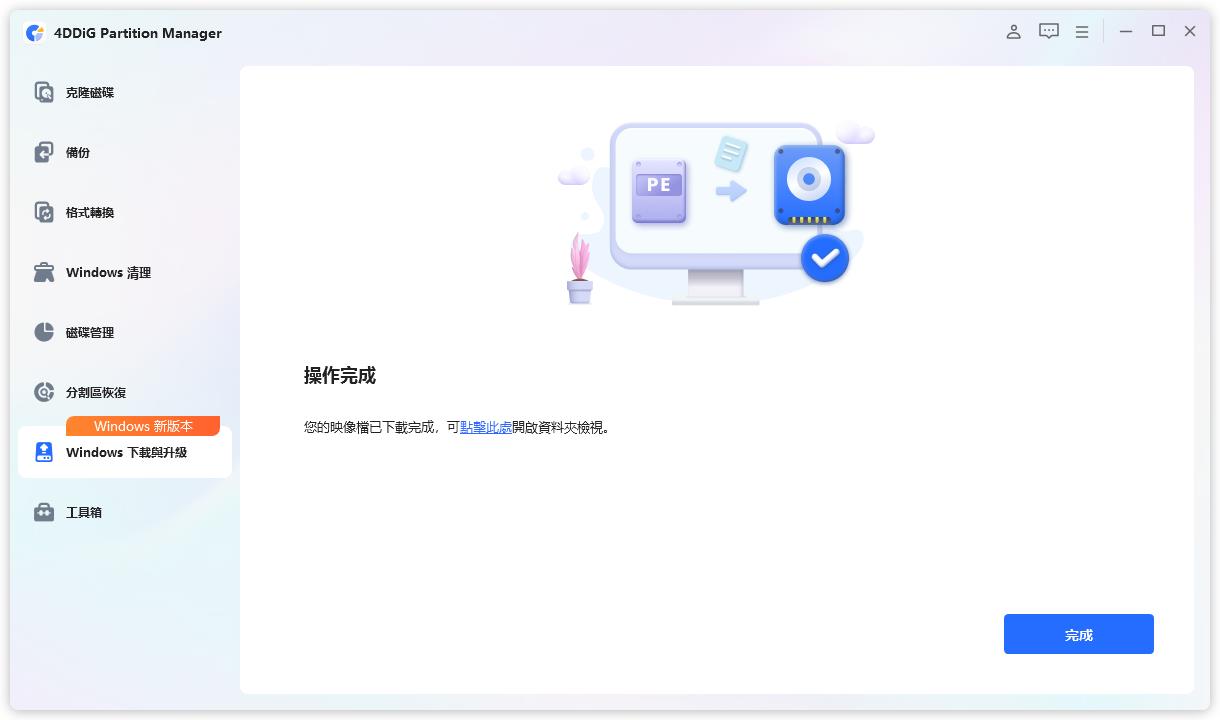The height and width of the screenshot is (720, 1220).
Task: Click the 克隆磁碟 sidebar icon
Action: [44, 92]
